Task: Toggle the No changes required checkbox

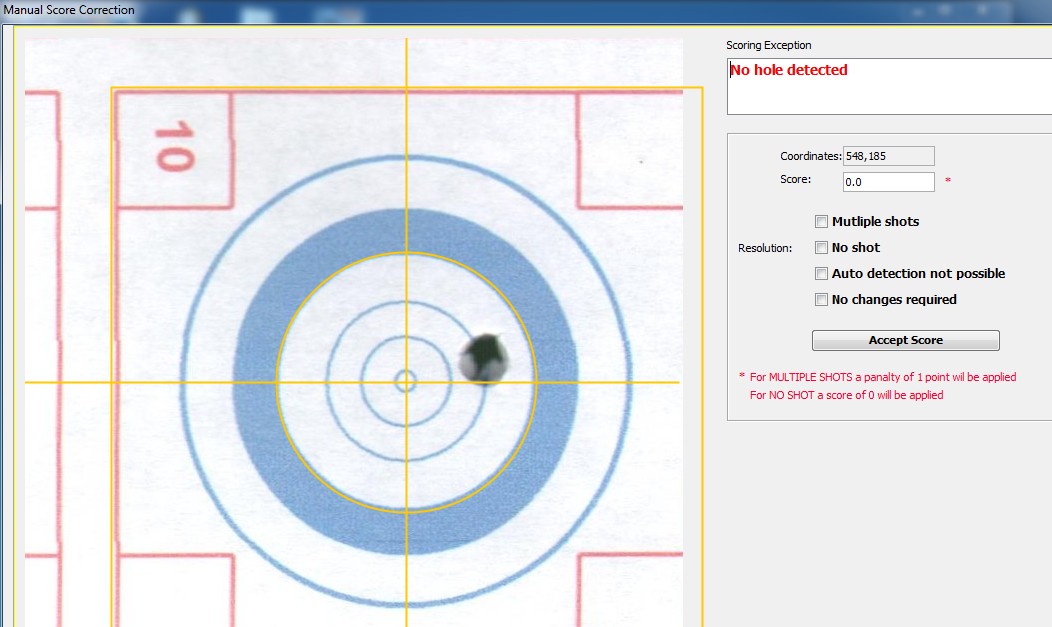Action: 822,300
